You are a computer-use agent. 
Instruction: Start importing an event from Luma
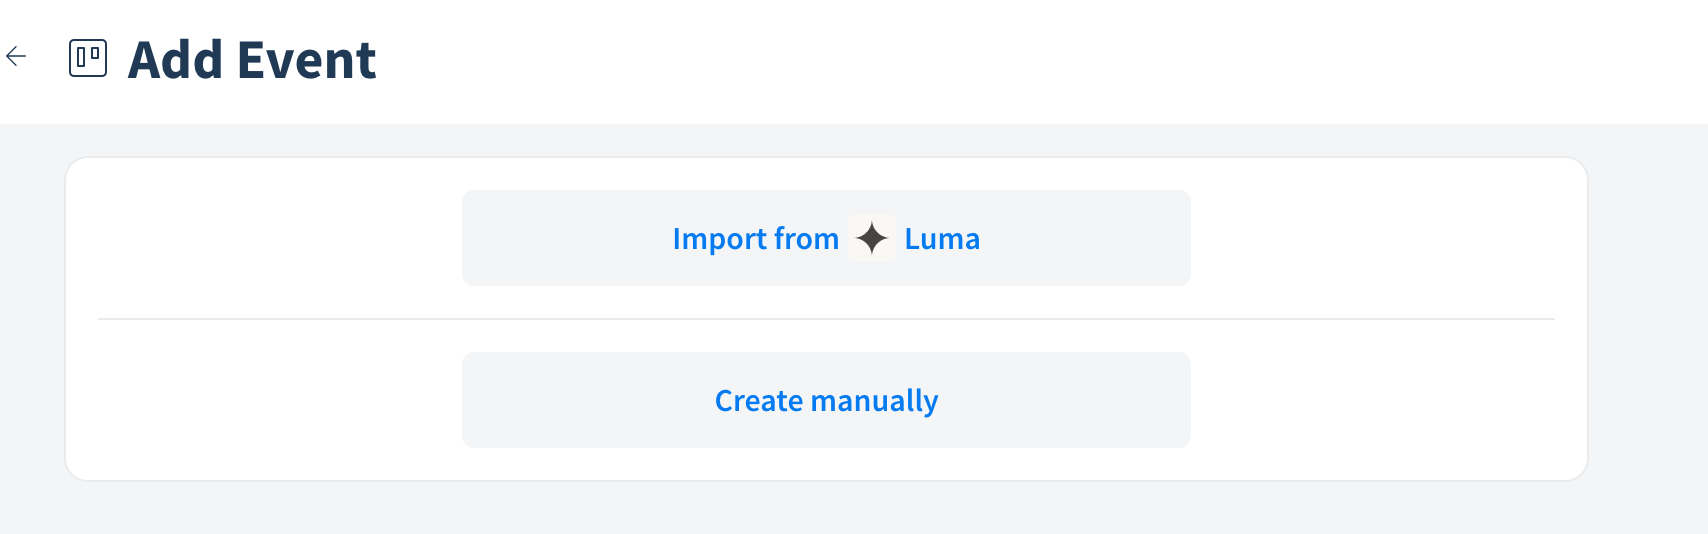coord(826,238)
